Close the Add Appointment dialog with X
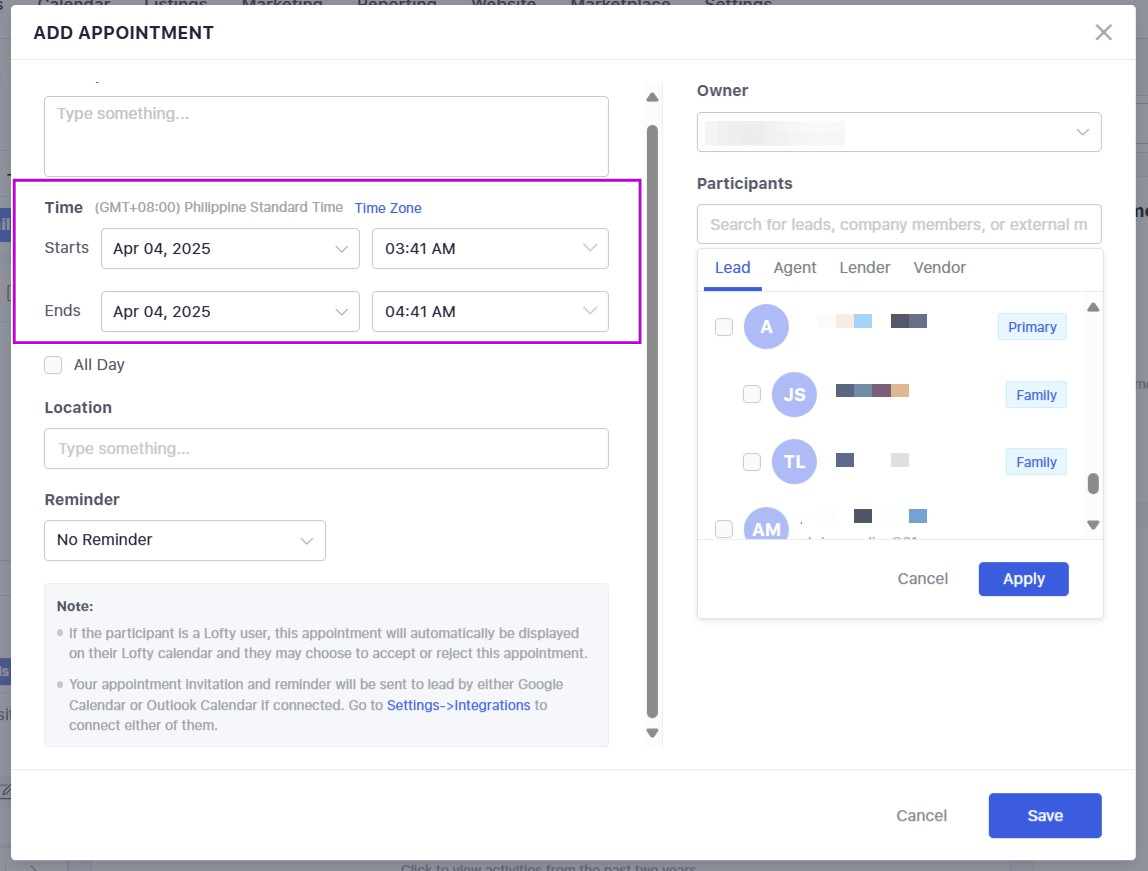 [1103, 32]
